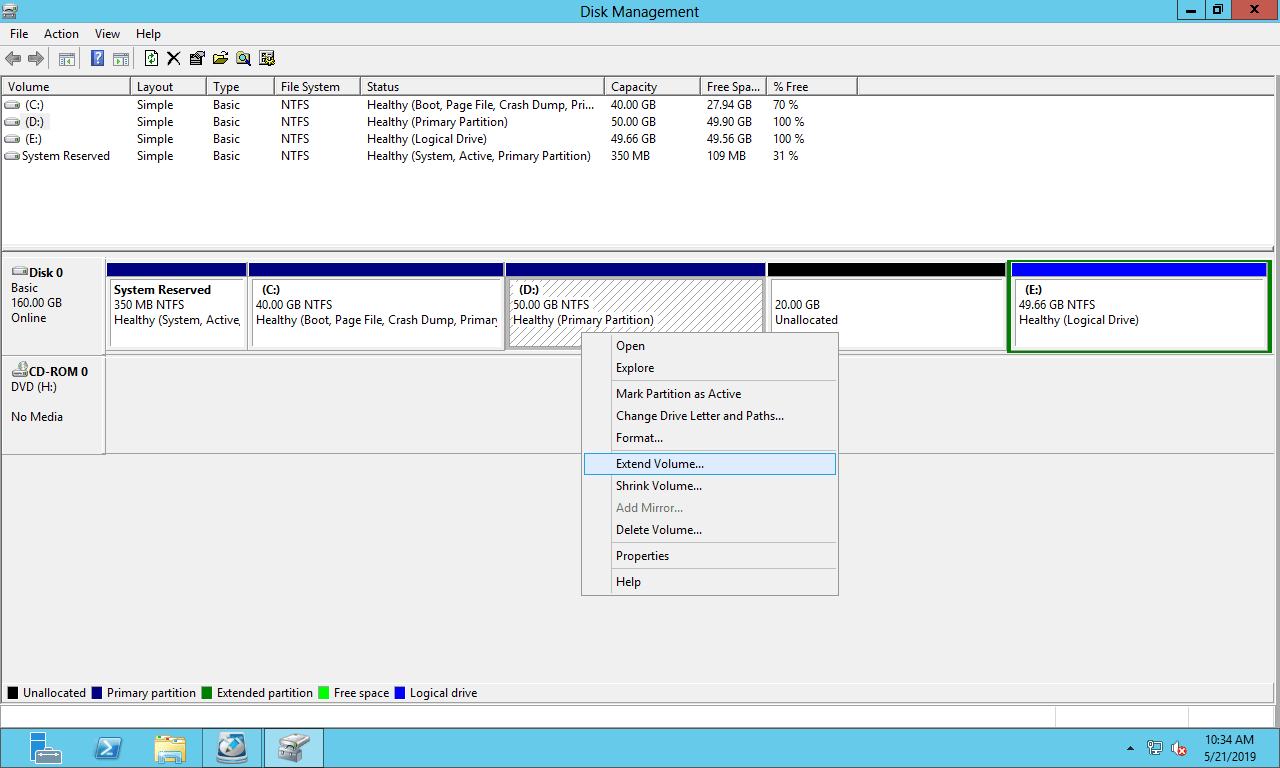Choose Extend Volume... from context menu

click(x=660, y=464)
